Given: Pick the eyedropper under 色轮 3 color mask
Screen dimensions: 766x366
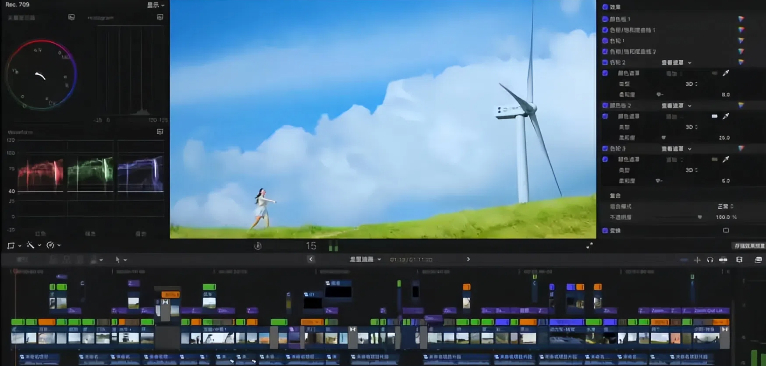Looking at the screenshot, I should click(x=726, y=159).
